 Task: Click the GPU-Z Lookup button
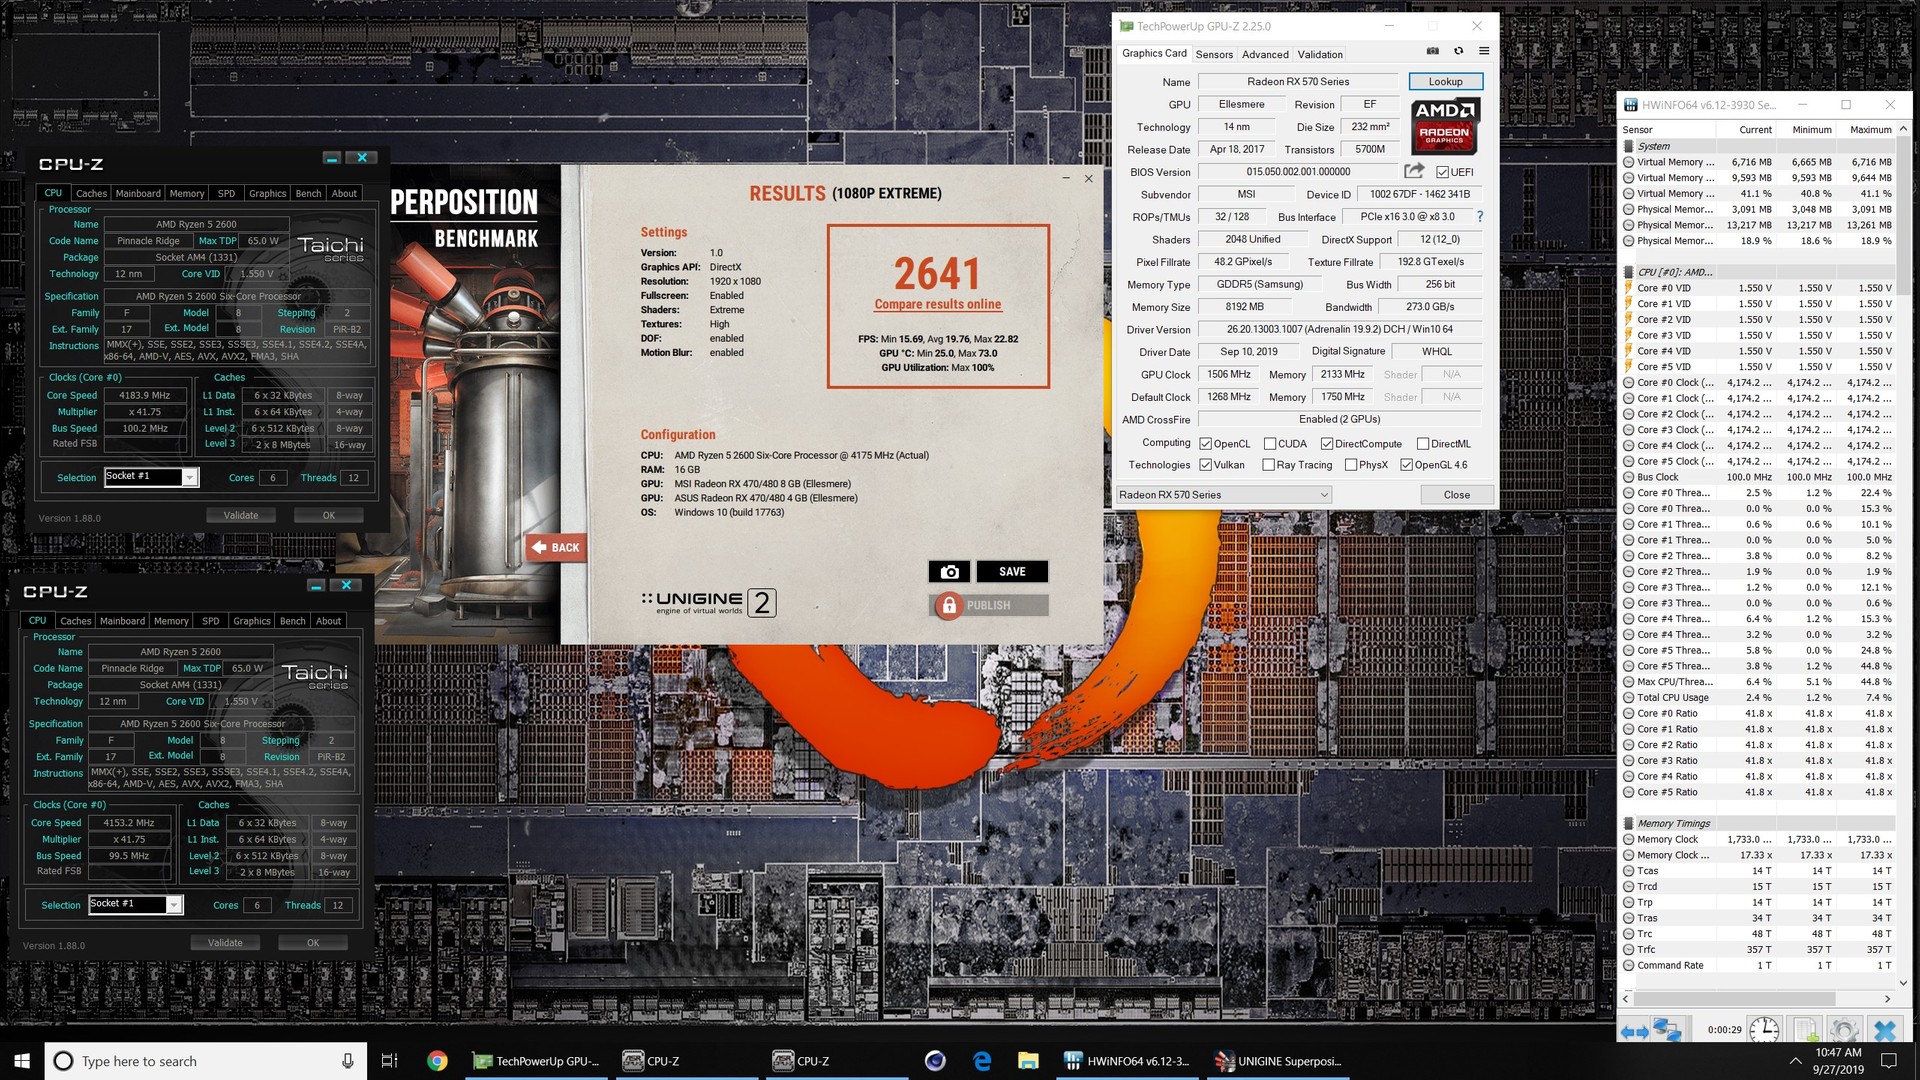1445,82
